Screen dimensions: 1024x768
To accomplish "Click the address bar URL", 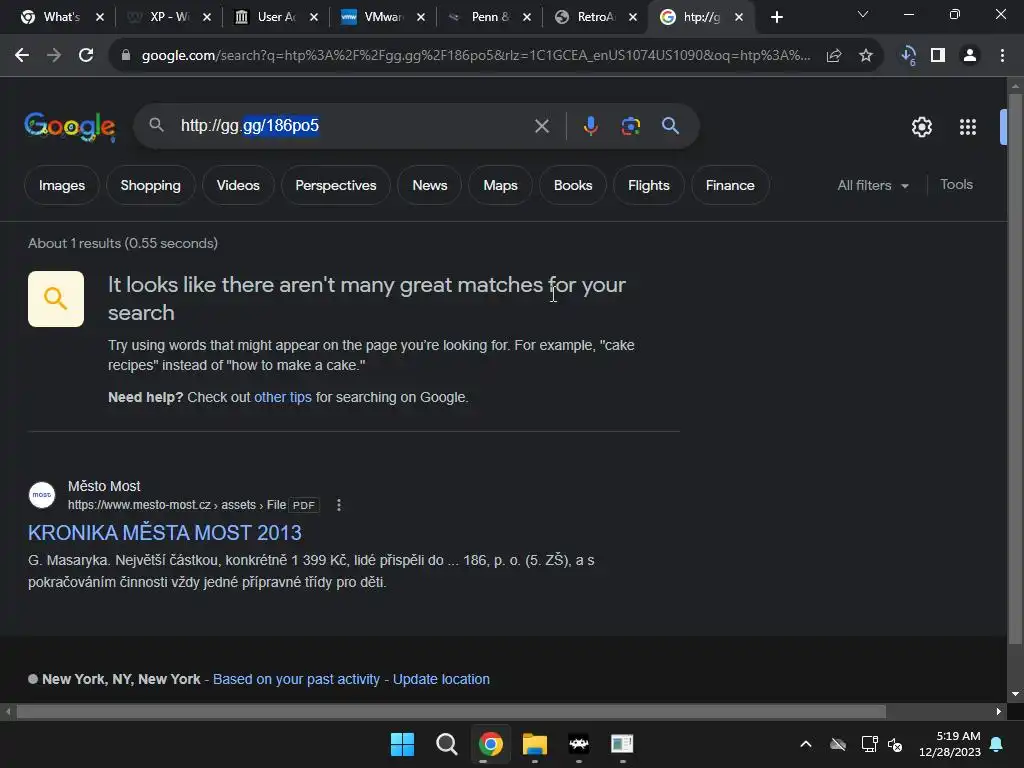I will (475, 56).
